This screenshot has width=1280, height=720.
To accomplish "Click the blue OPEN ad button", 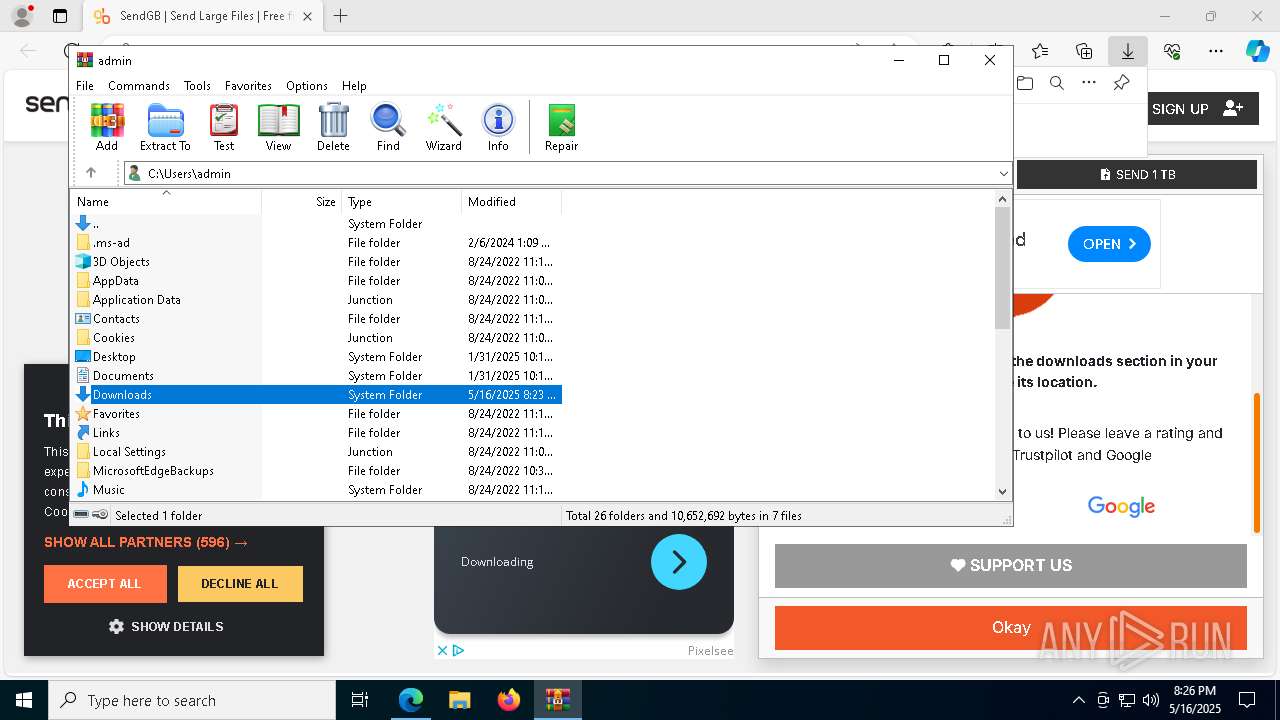I will point(1109,244).
